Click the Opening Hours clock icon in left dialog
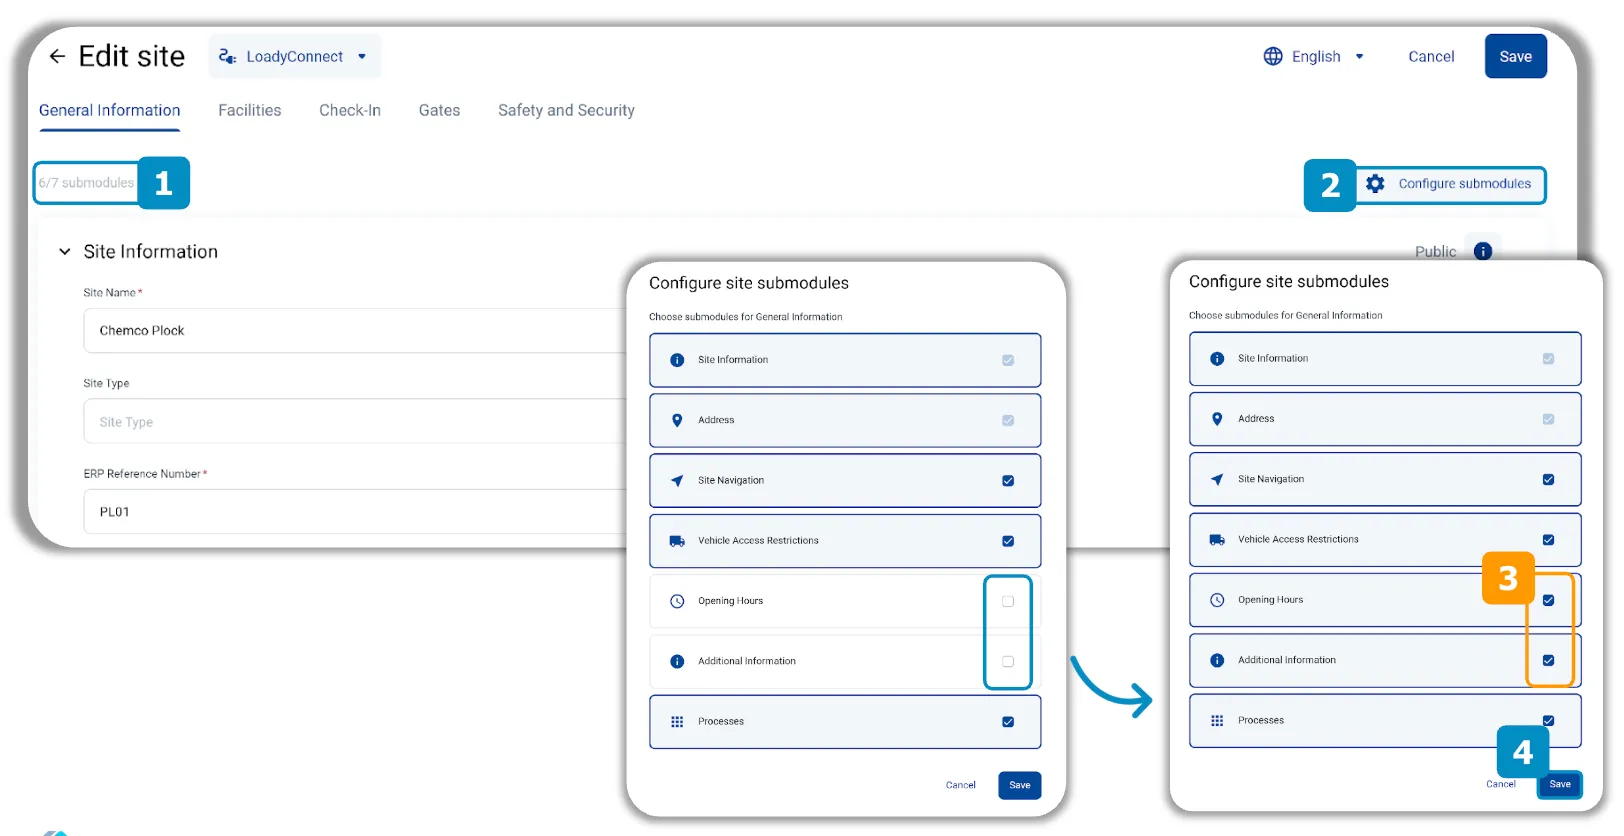 (x=677, y=601)
